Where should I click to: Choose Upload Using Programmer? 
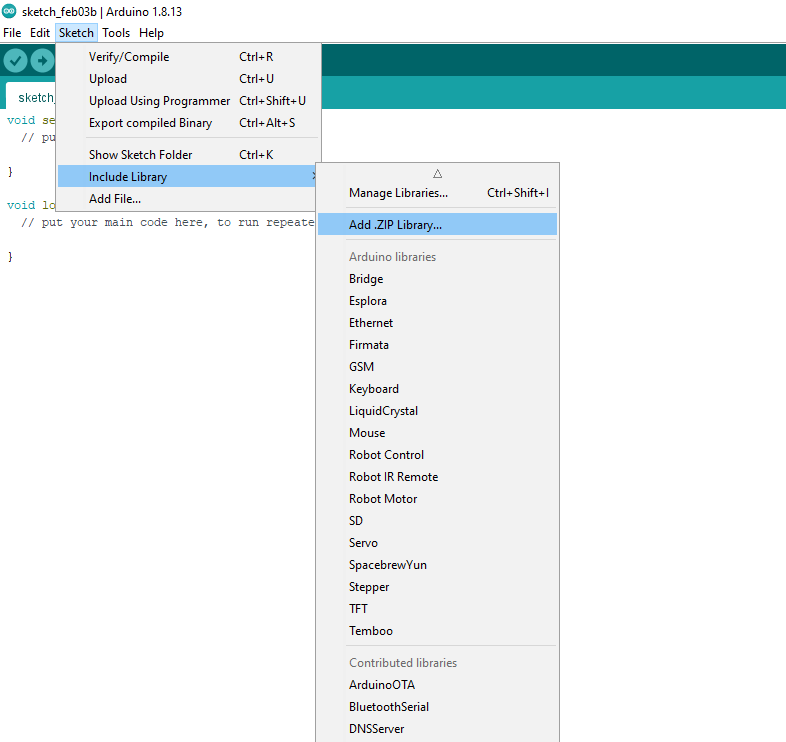tap(188, 101)
